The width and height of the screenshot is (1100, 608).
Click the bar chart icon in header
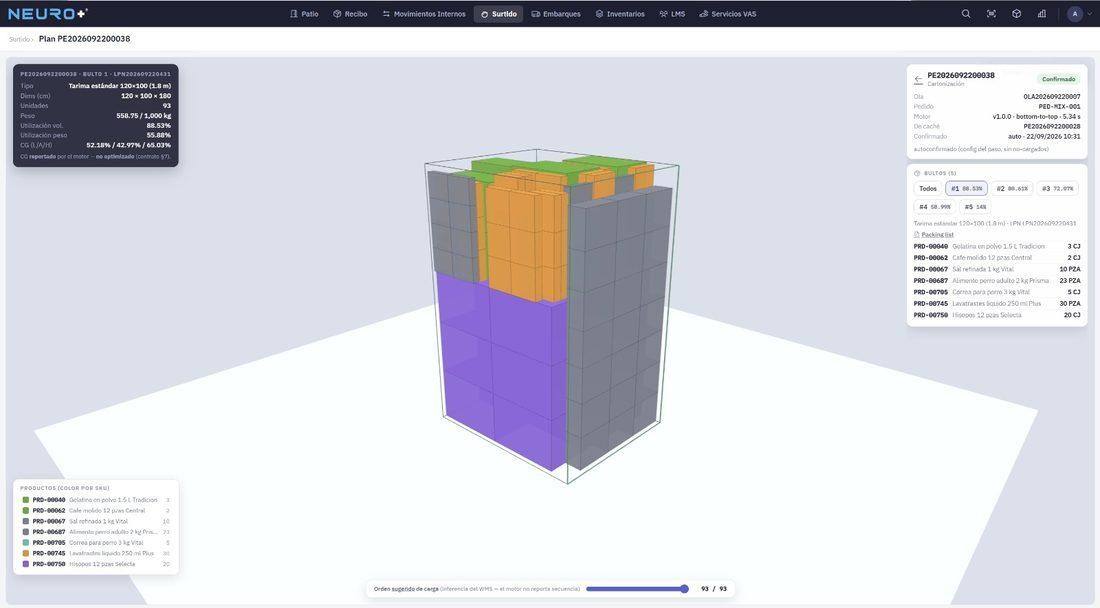pos(1042,14)
